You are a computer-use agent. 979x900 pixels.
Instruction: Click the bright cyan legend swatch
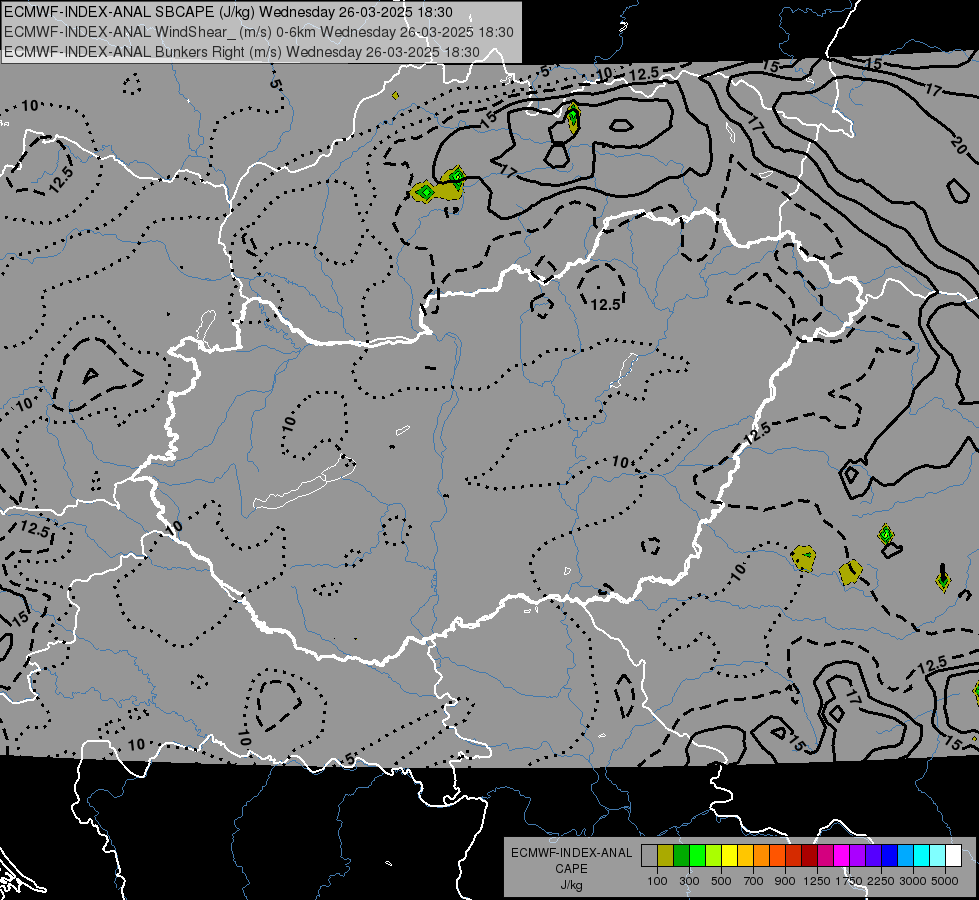922,855
